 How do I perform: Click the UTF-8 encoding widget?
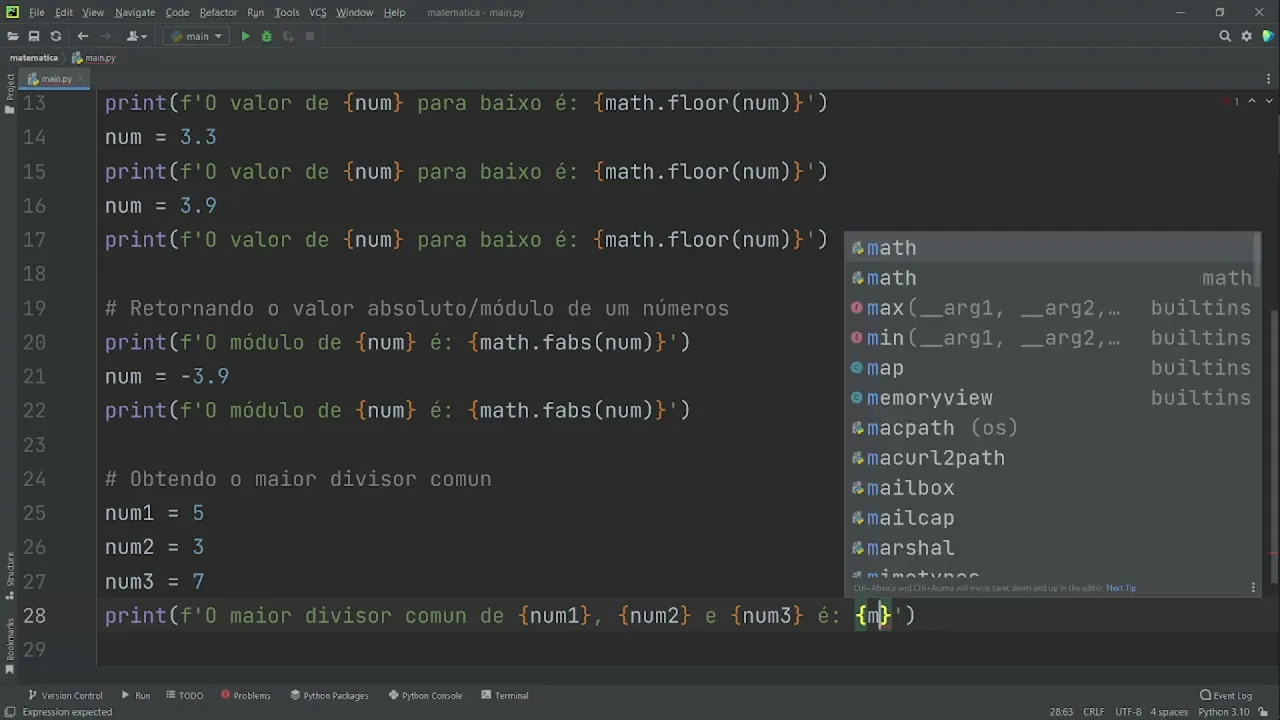pyautogui.click(x=1128, y=712)
